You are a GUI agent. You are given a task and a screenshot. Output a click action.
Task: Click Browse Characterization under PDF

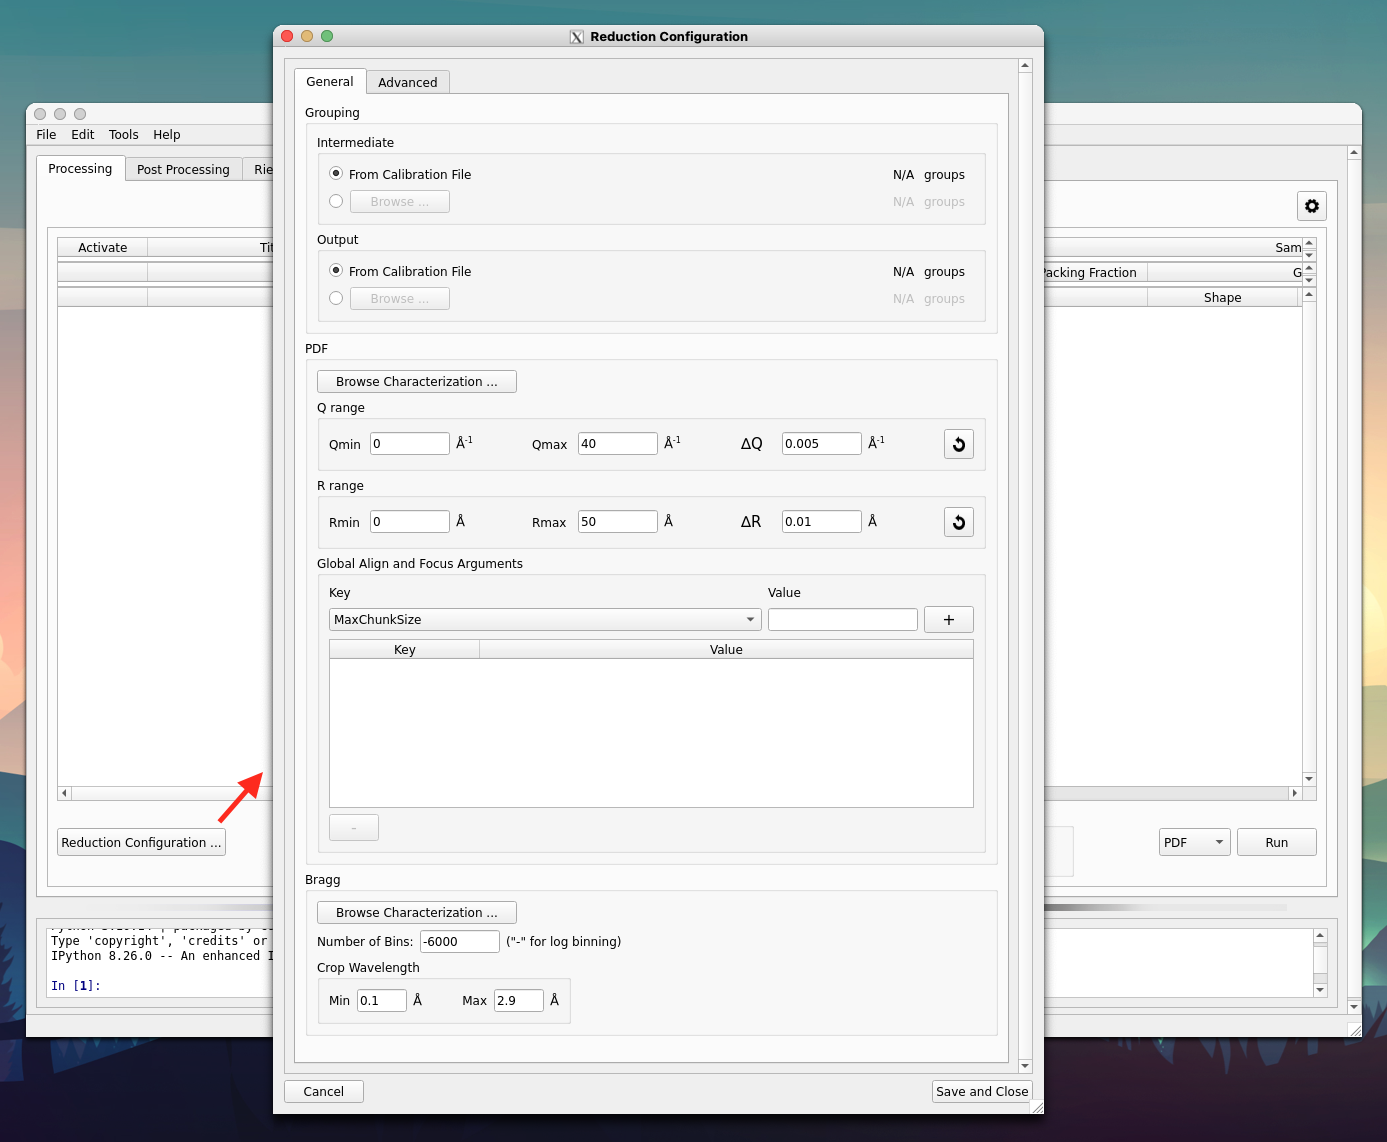[x=416, y=382]
